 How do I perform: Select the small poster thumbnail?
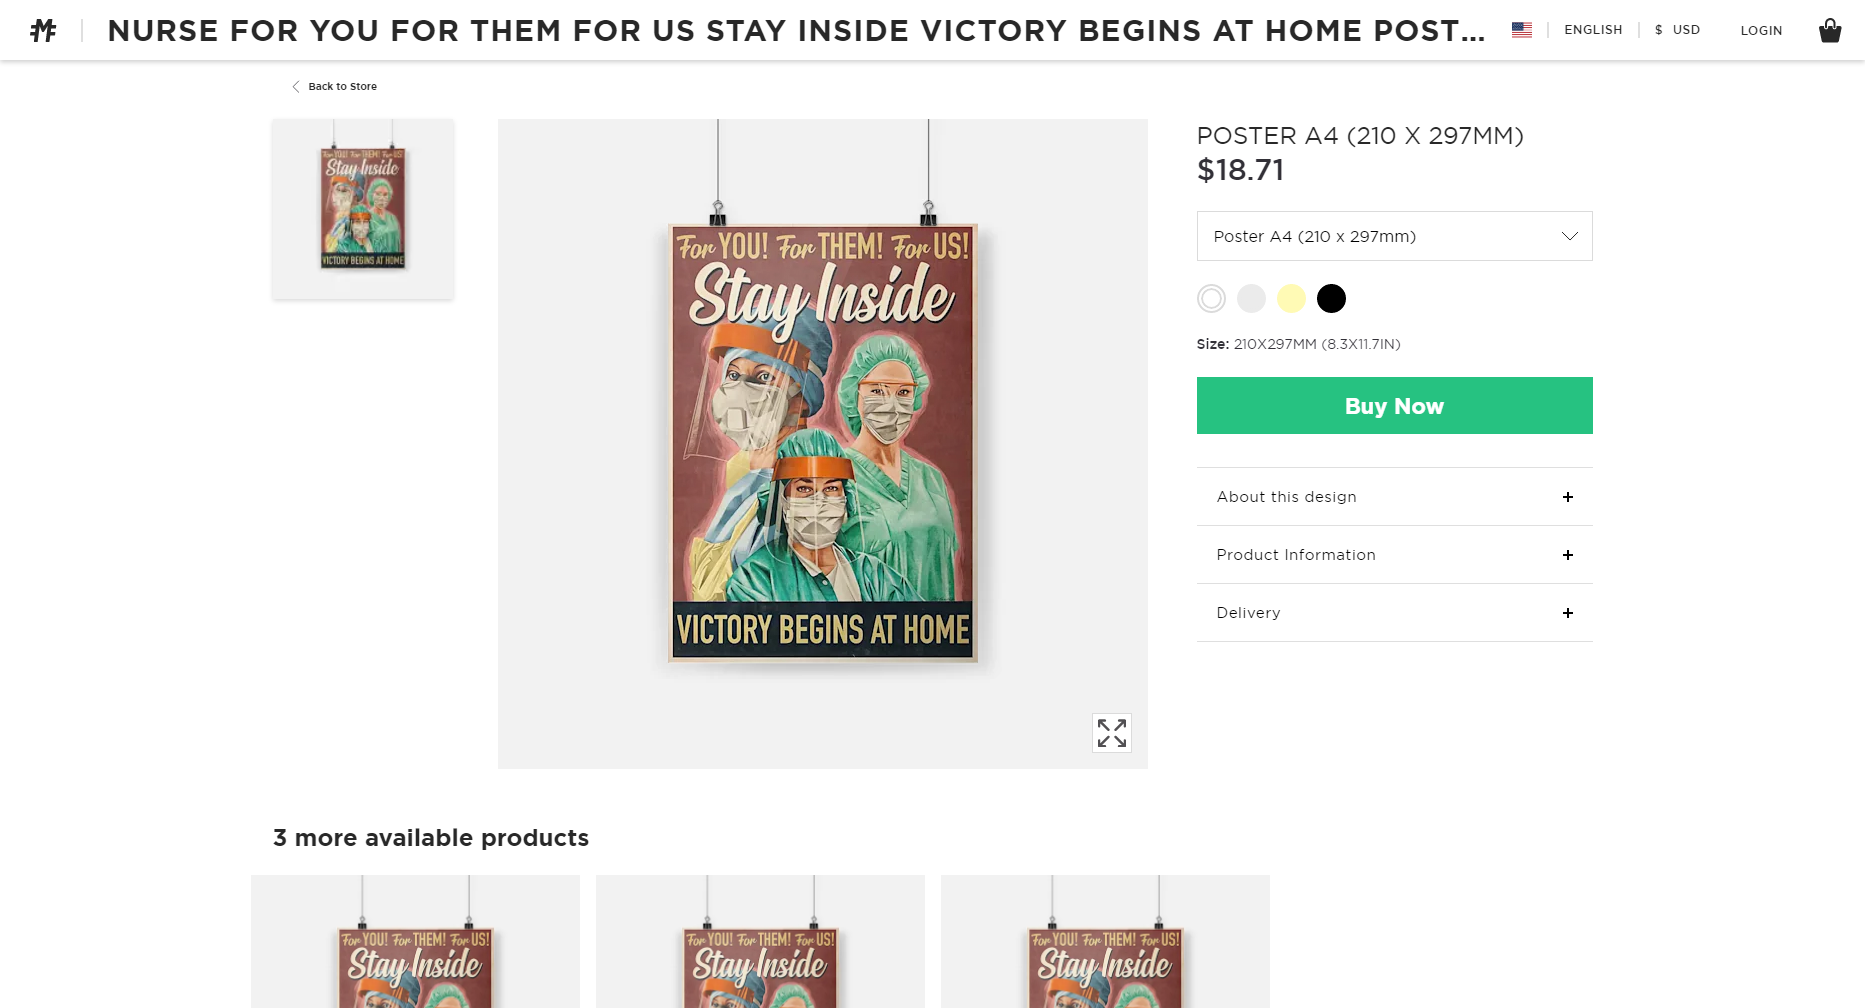point(363,209)
